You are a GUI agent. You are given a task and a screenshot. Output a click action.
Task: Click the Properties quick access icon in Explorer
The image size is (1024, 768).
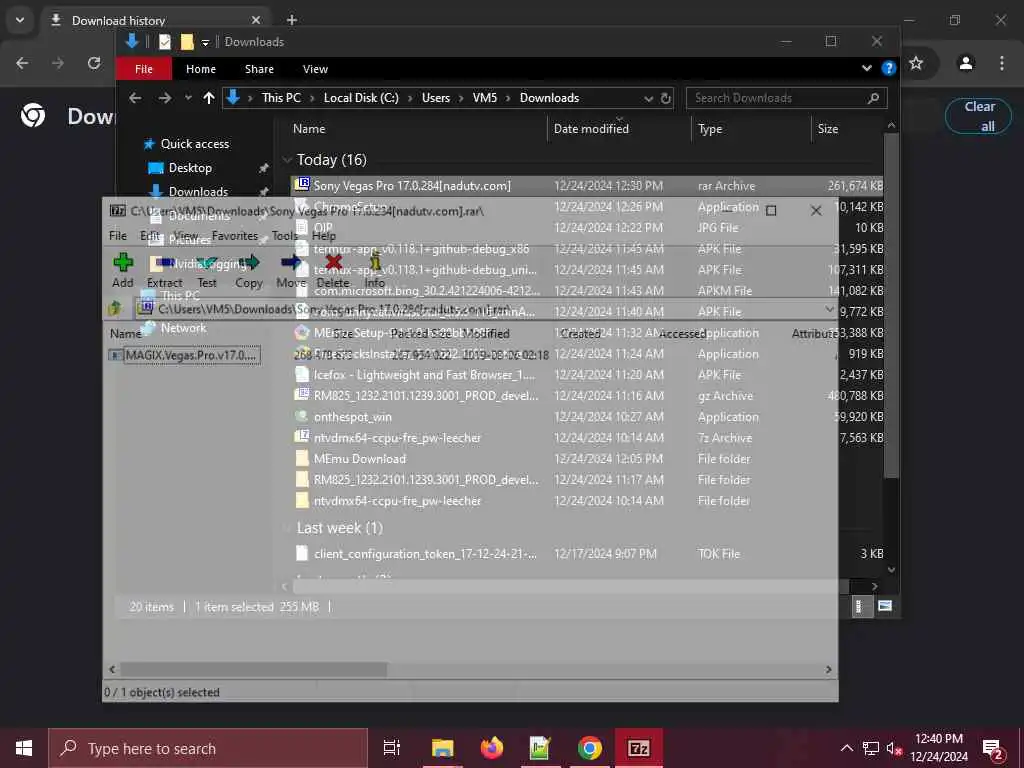(165, 42)
